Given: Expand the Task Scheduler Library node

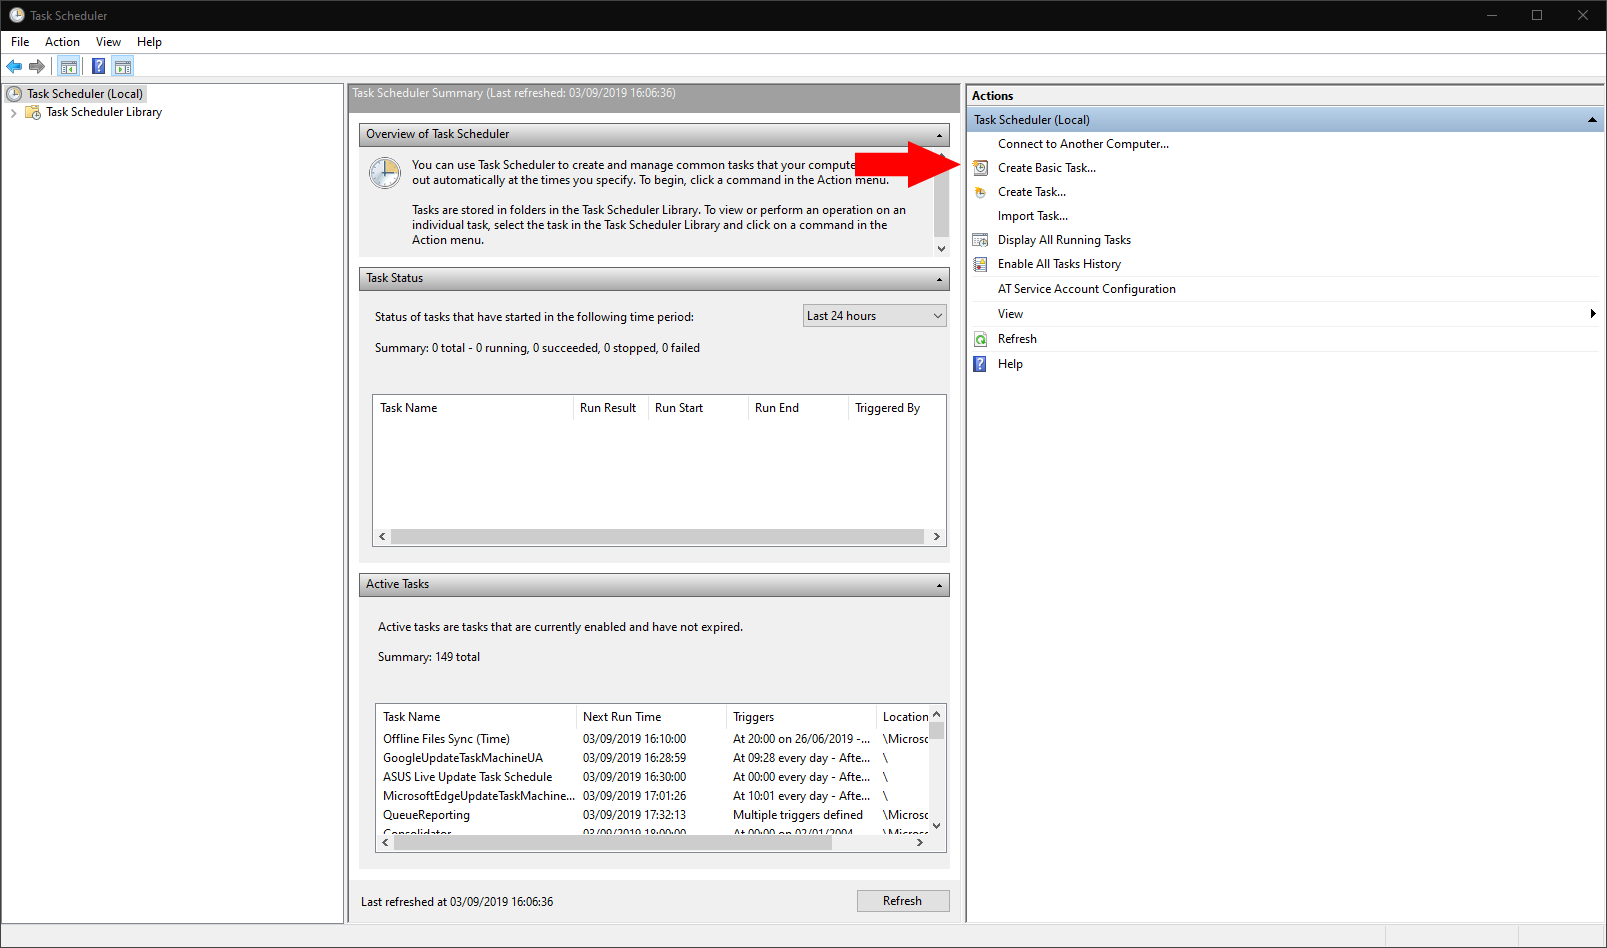Looking at the screenshot, I should tap(13, 112).
